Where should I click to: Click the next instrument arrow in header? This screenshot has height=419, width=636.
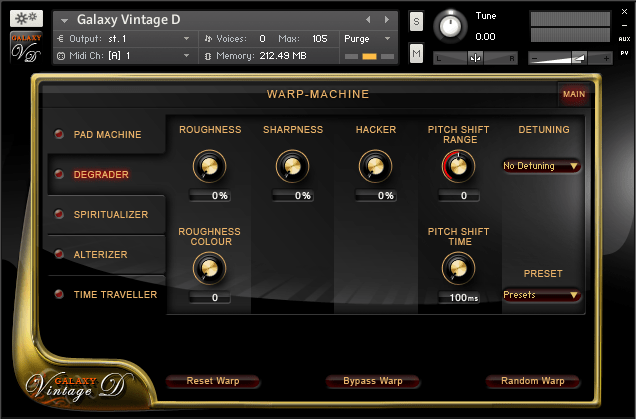[386, 19]
